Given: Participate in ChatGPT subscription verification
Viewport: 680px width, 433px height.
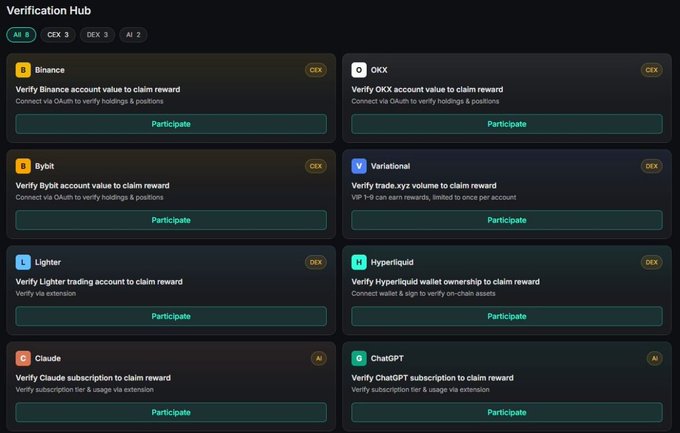Looking at the screenshot, I should point(507,412).
